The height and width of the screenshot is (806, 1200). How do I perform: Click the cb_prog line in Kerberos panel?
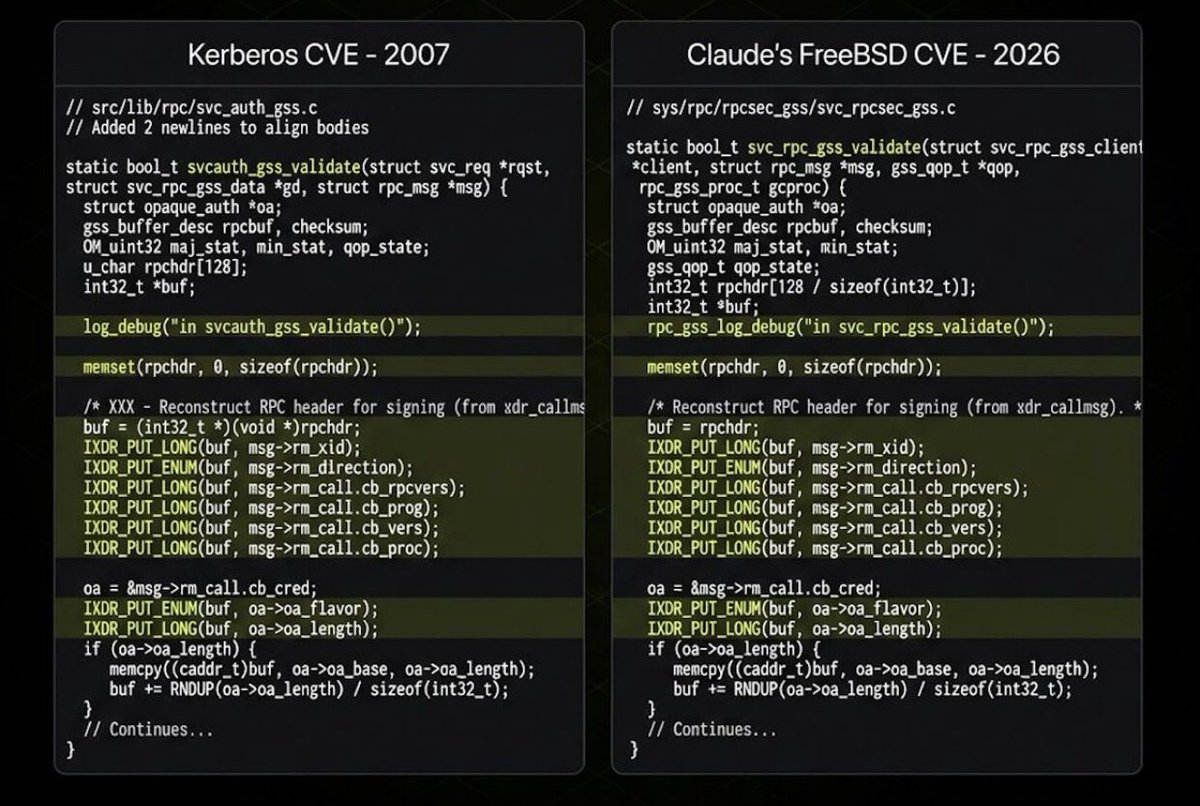(261, 508)
